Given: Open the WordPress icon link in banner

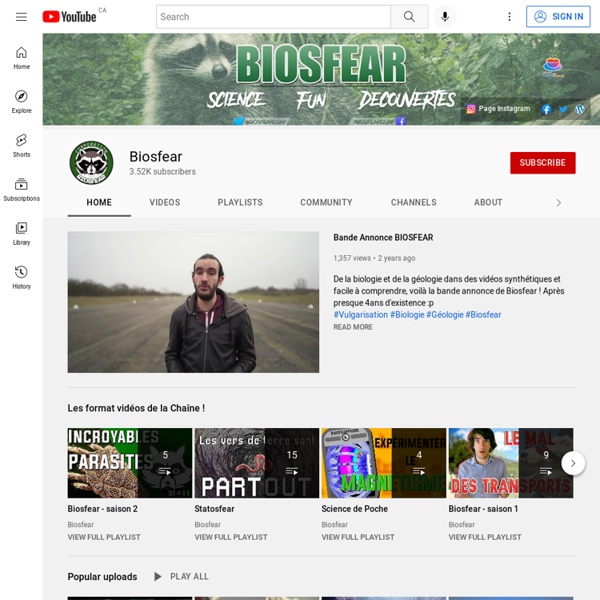Looking at the screenshot, I should click(x=580, y=109).
